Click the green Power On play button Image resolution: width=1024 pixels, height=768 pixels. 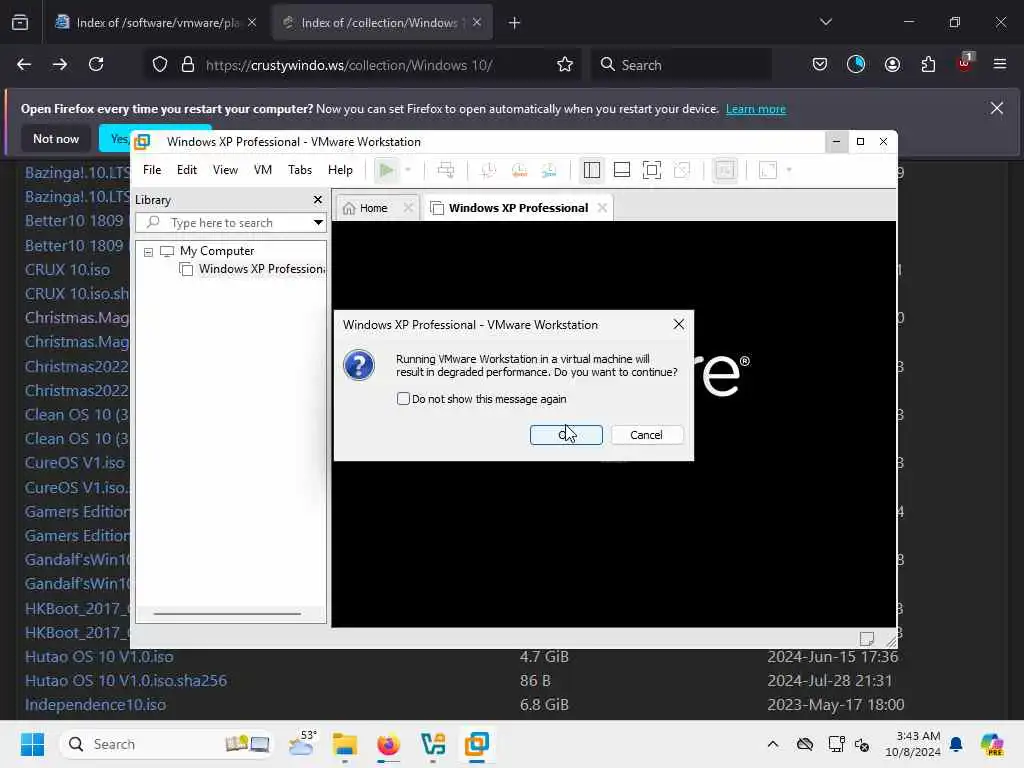[386, 170]
